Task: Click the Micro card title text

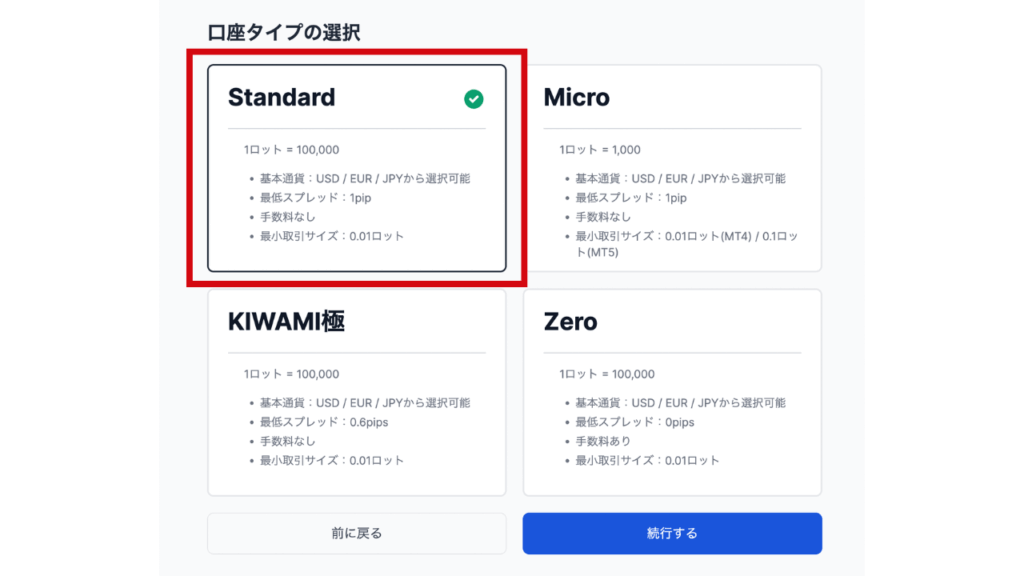Action: pos(577,98)
